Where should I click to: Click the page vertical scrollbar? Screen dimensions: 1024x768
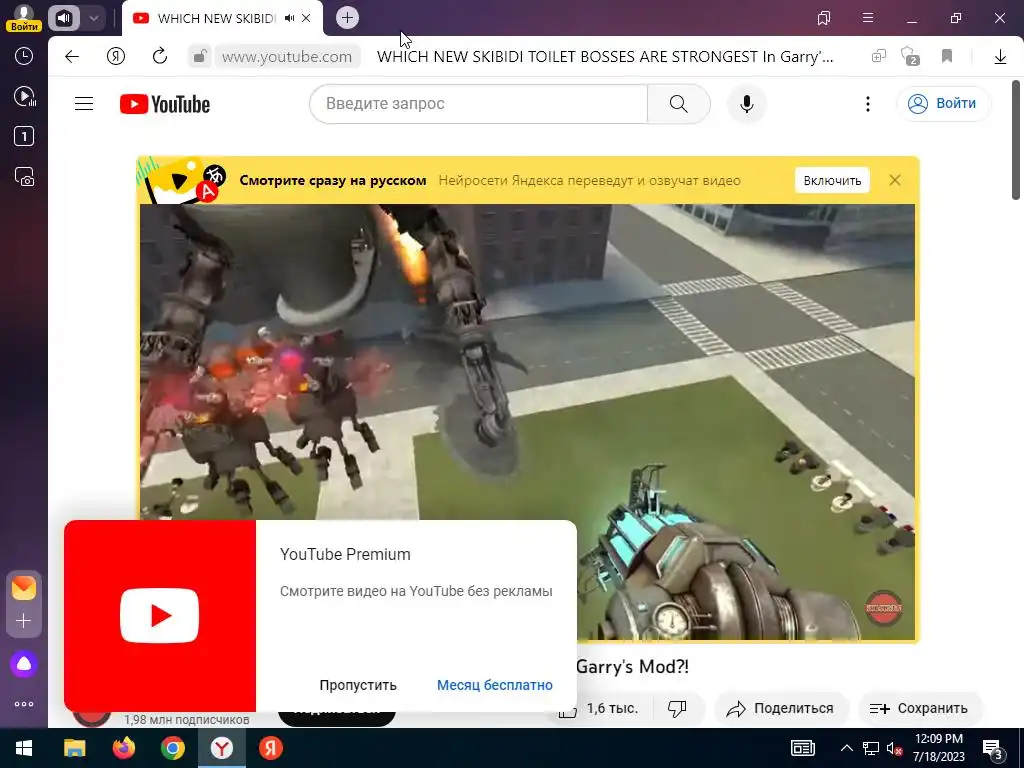(x=1016, y=140)
